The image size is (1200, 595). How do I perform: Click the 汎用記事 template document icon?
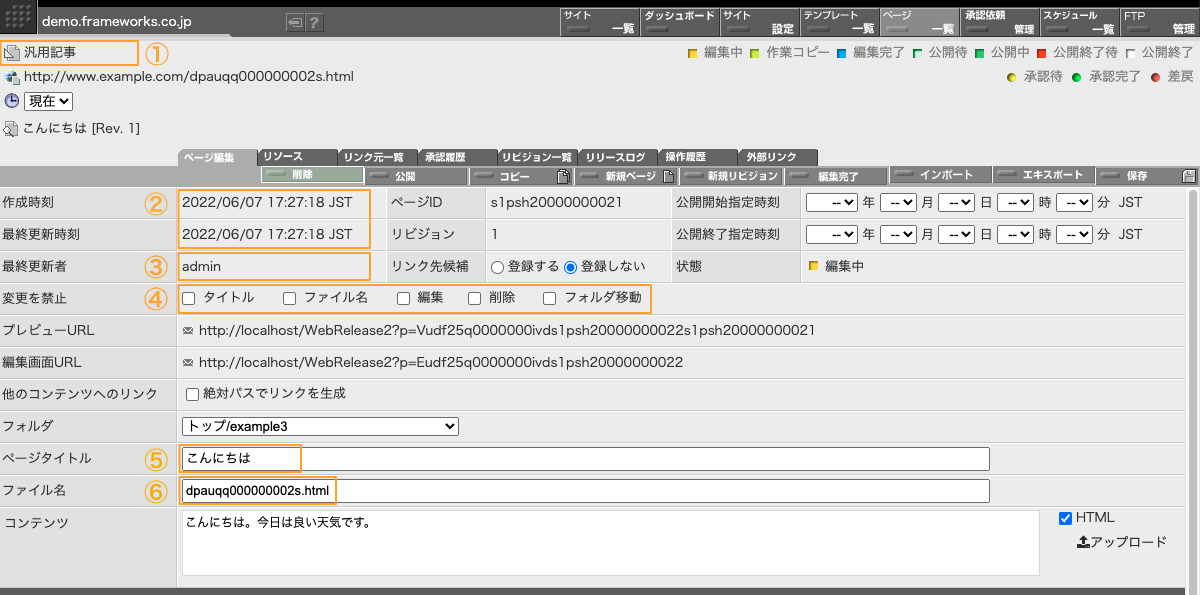pos(12,52)
